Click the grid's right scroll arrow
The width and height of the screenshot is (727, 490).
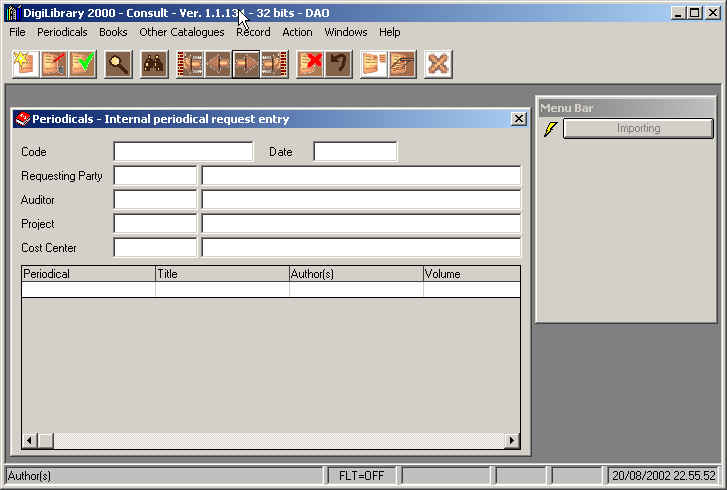(512, 440)
